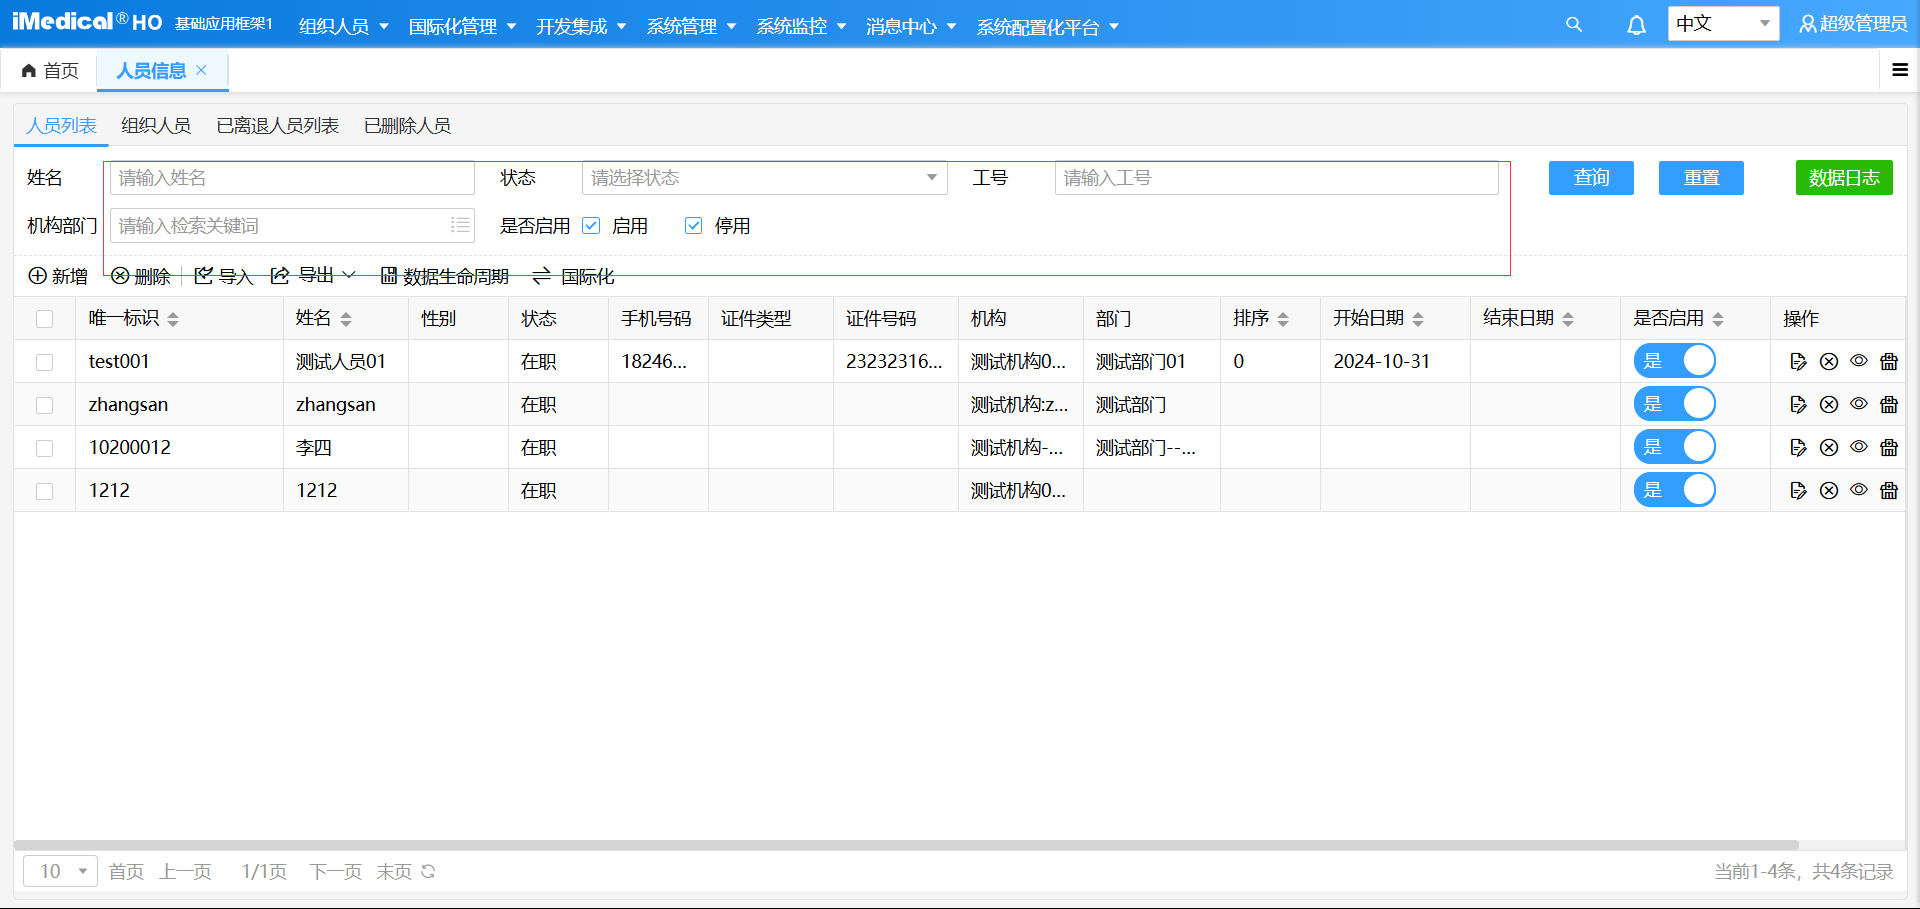This screenshot has height=909, width=1920.
Task: Enable the 停用 checkbox
Action: (693, 225)
